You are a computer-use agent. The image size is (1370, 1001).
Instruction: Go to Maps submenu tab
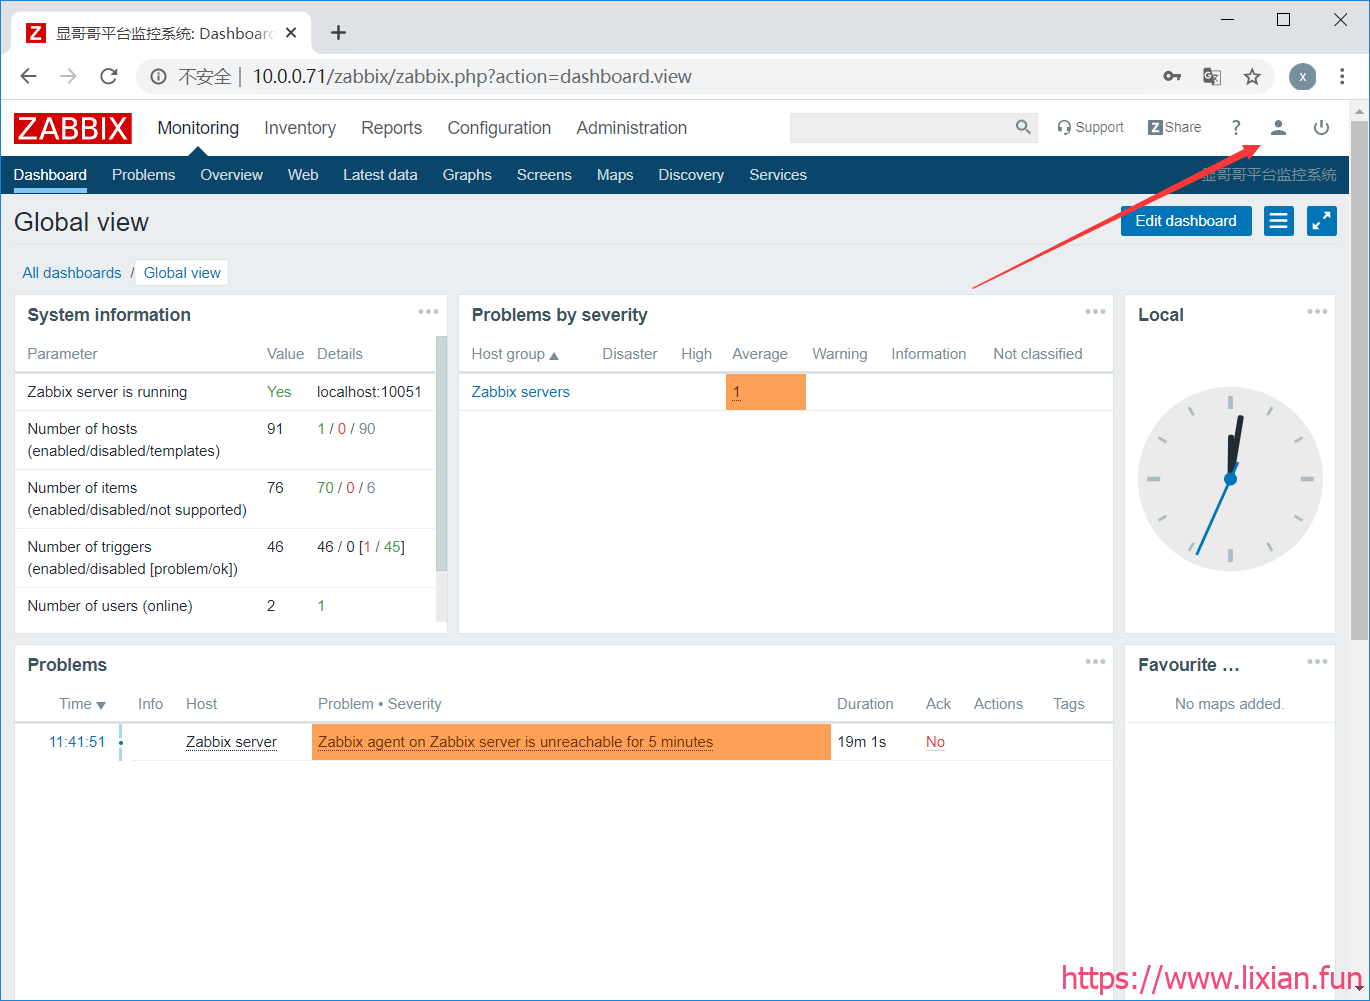pyautogui.click(x=615, y=175)
